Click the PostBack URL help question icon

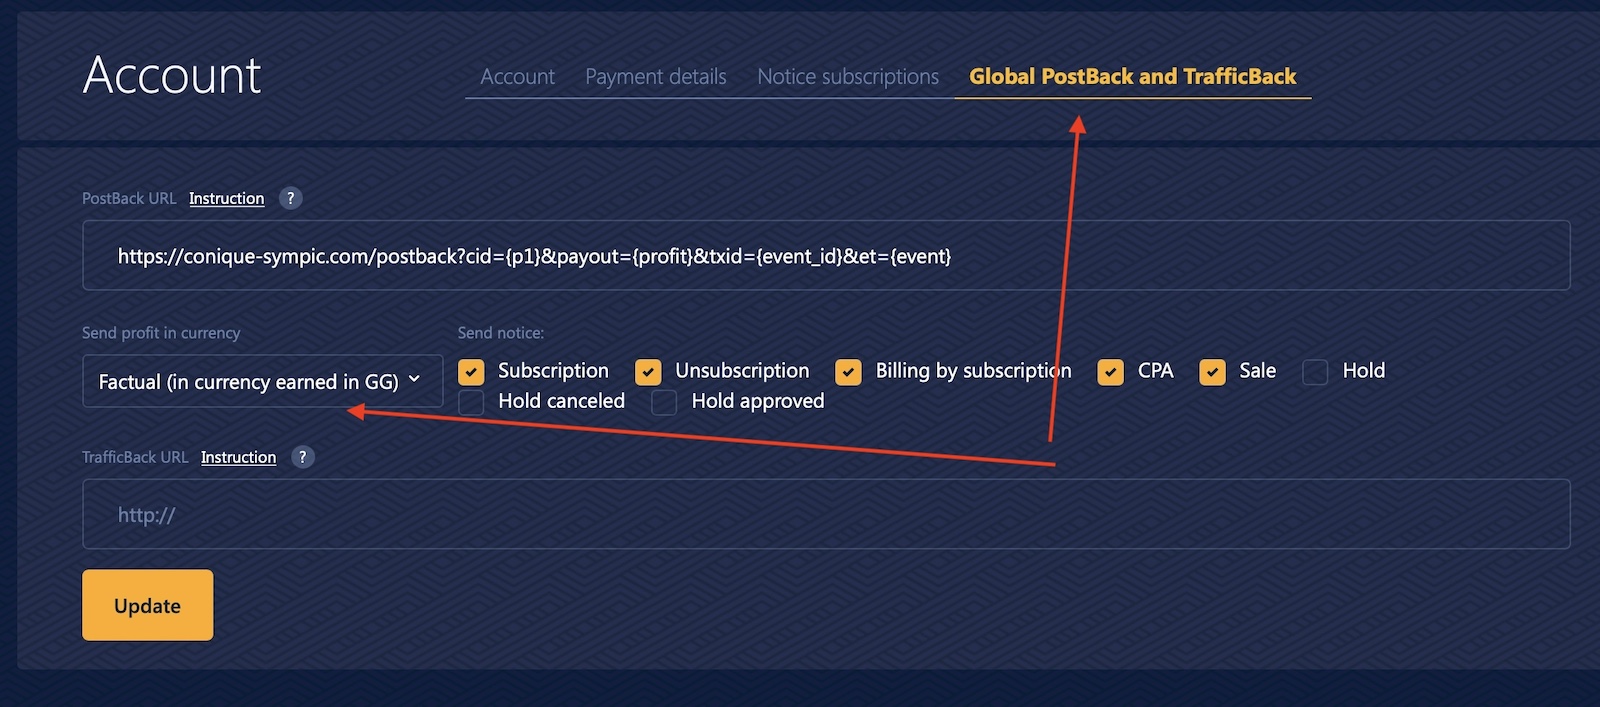coord(290,198)
